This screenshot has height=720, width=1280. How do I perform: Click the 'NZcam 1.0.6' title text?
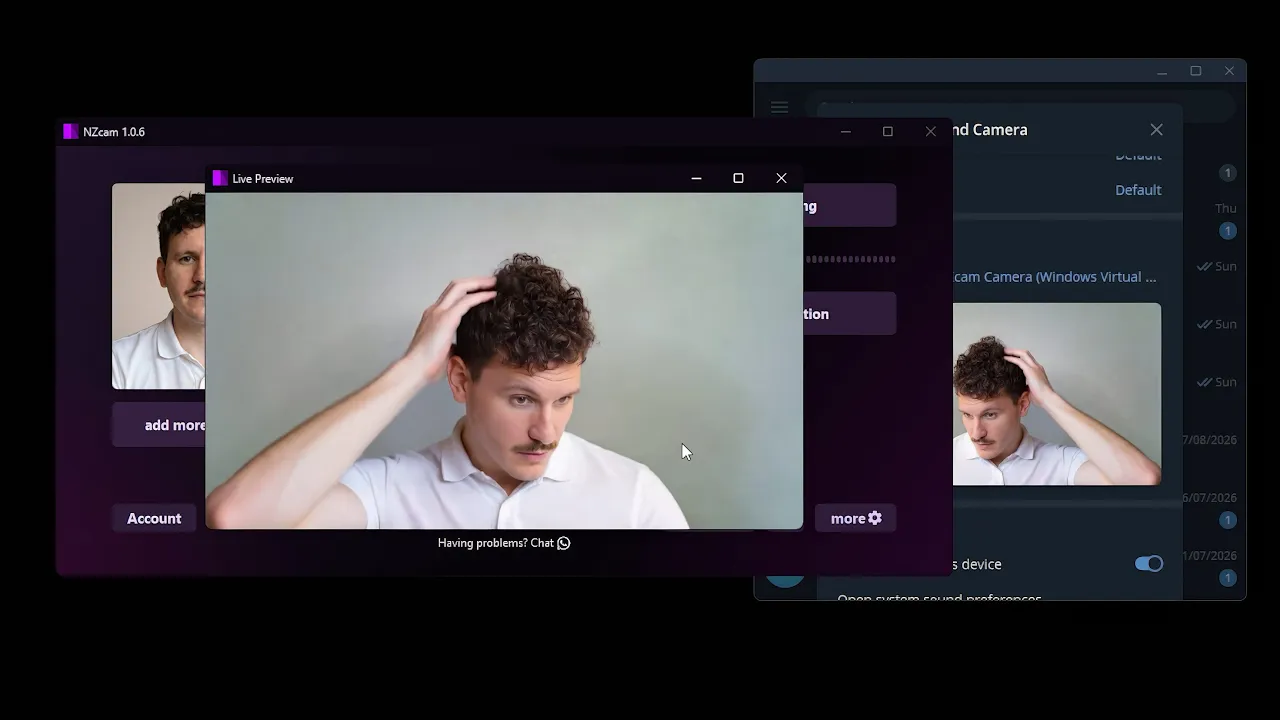[x=114, y=132]
